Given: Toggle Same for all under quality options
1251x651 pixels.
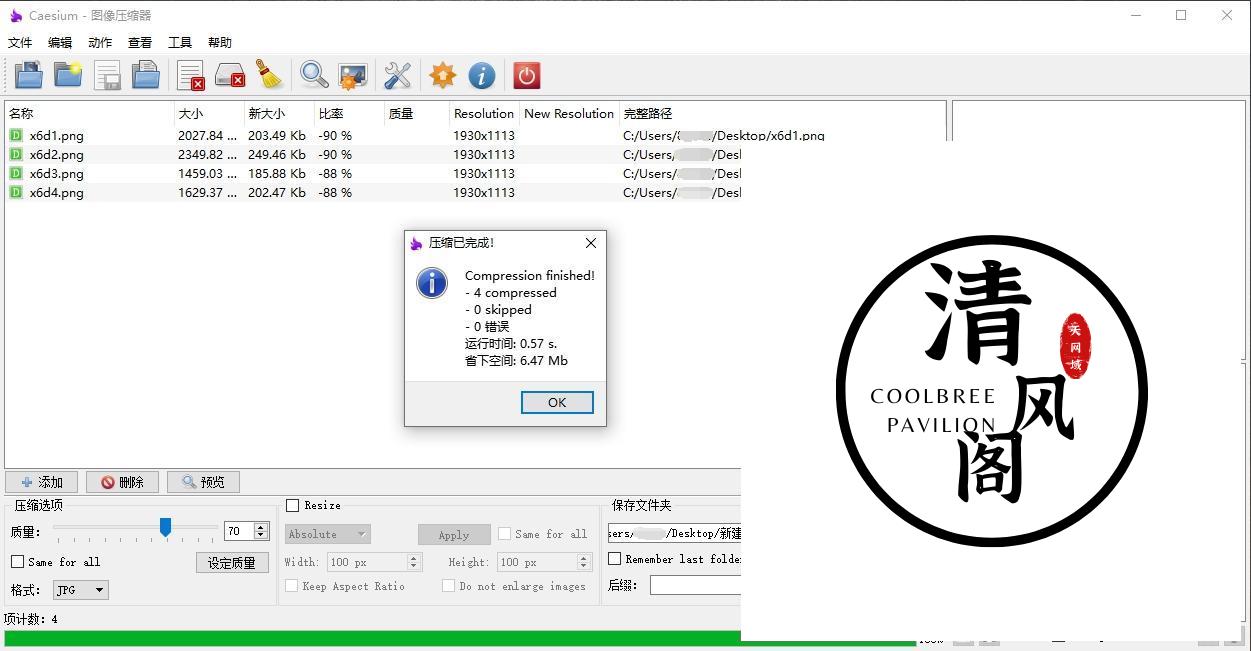Looking at the screenshot, I should point(17,562).
